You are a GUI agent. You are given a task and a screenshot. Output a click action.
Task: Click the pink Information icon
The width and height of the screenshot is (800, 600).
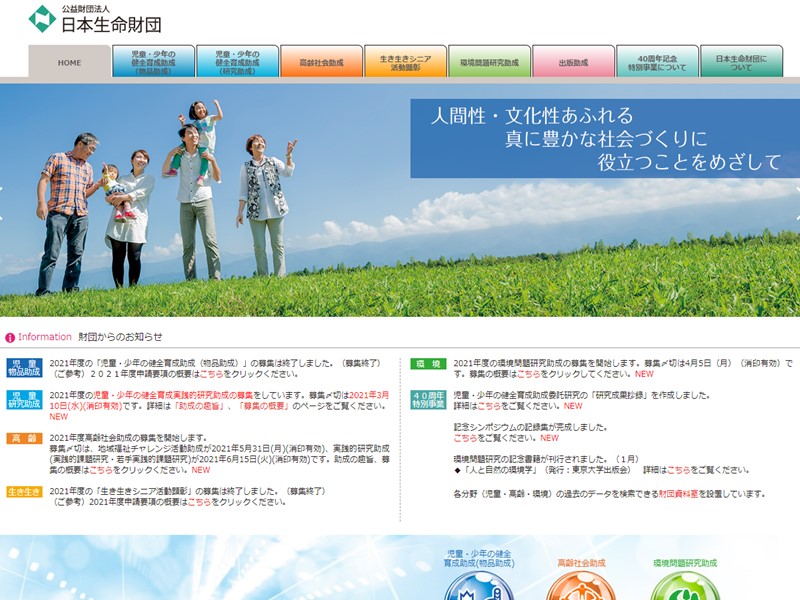tap(10, 337)
